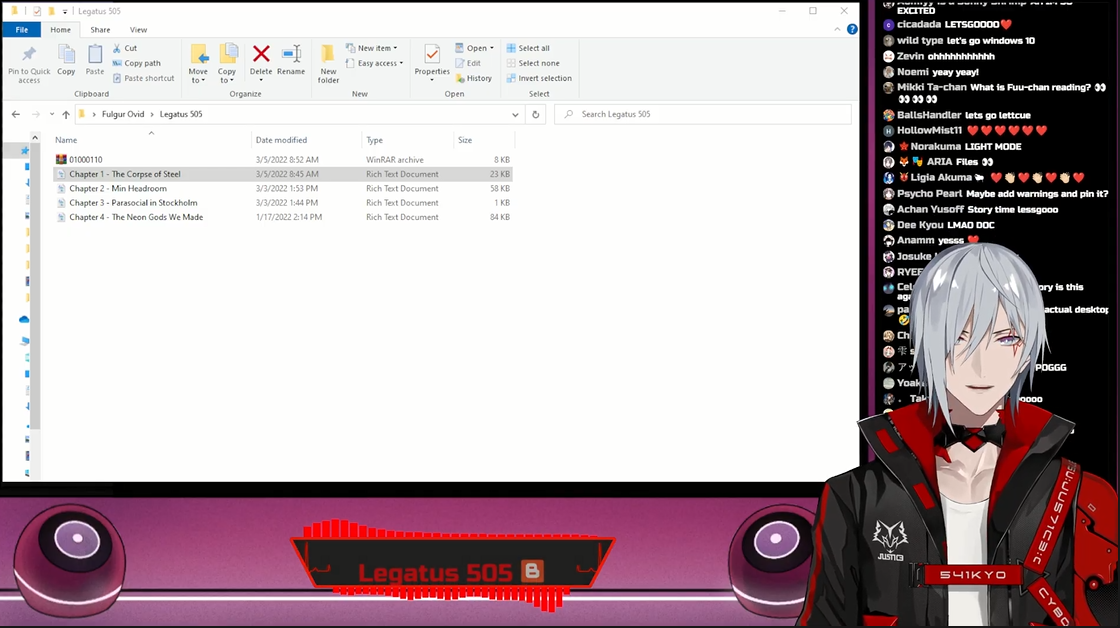Viewport: 1120px width, 628px height.
Task: Click the Rename icon in Organize group
Action: (x=291, y=57)
